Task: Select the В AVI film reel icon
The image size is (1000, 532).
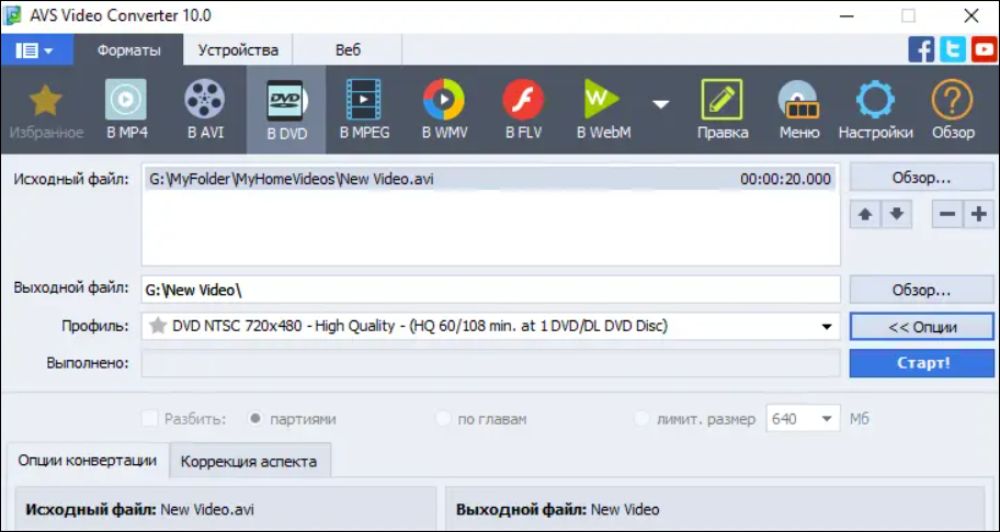Action: tap(205, 100)
